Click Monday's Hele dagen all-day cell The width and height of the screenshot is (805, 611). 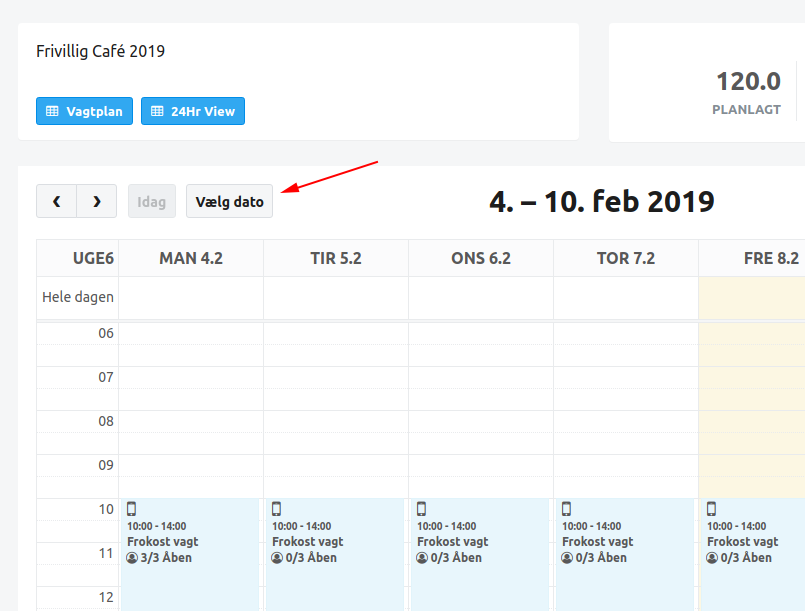[x=191, y=297]
